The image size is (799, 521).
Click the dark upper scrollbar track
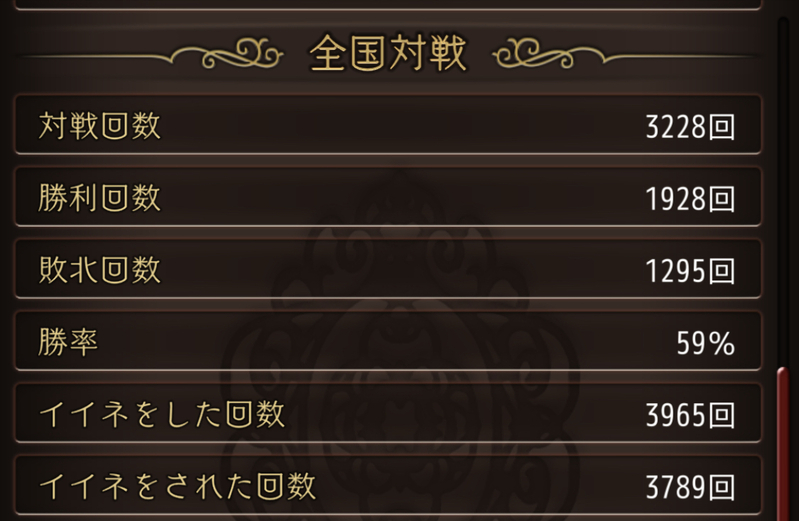pyautogui.click(x=783, y=180)
